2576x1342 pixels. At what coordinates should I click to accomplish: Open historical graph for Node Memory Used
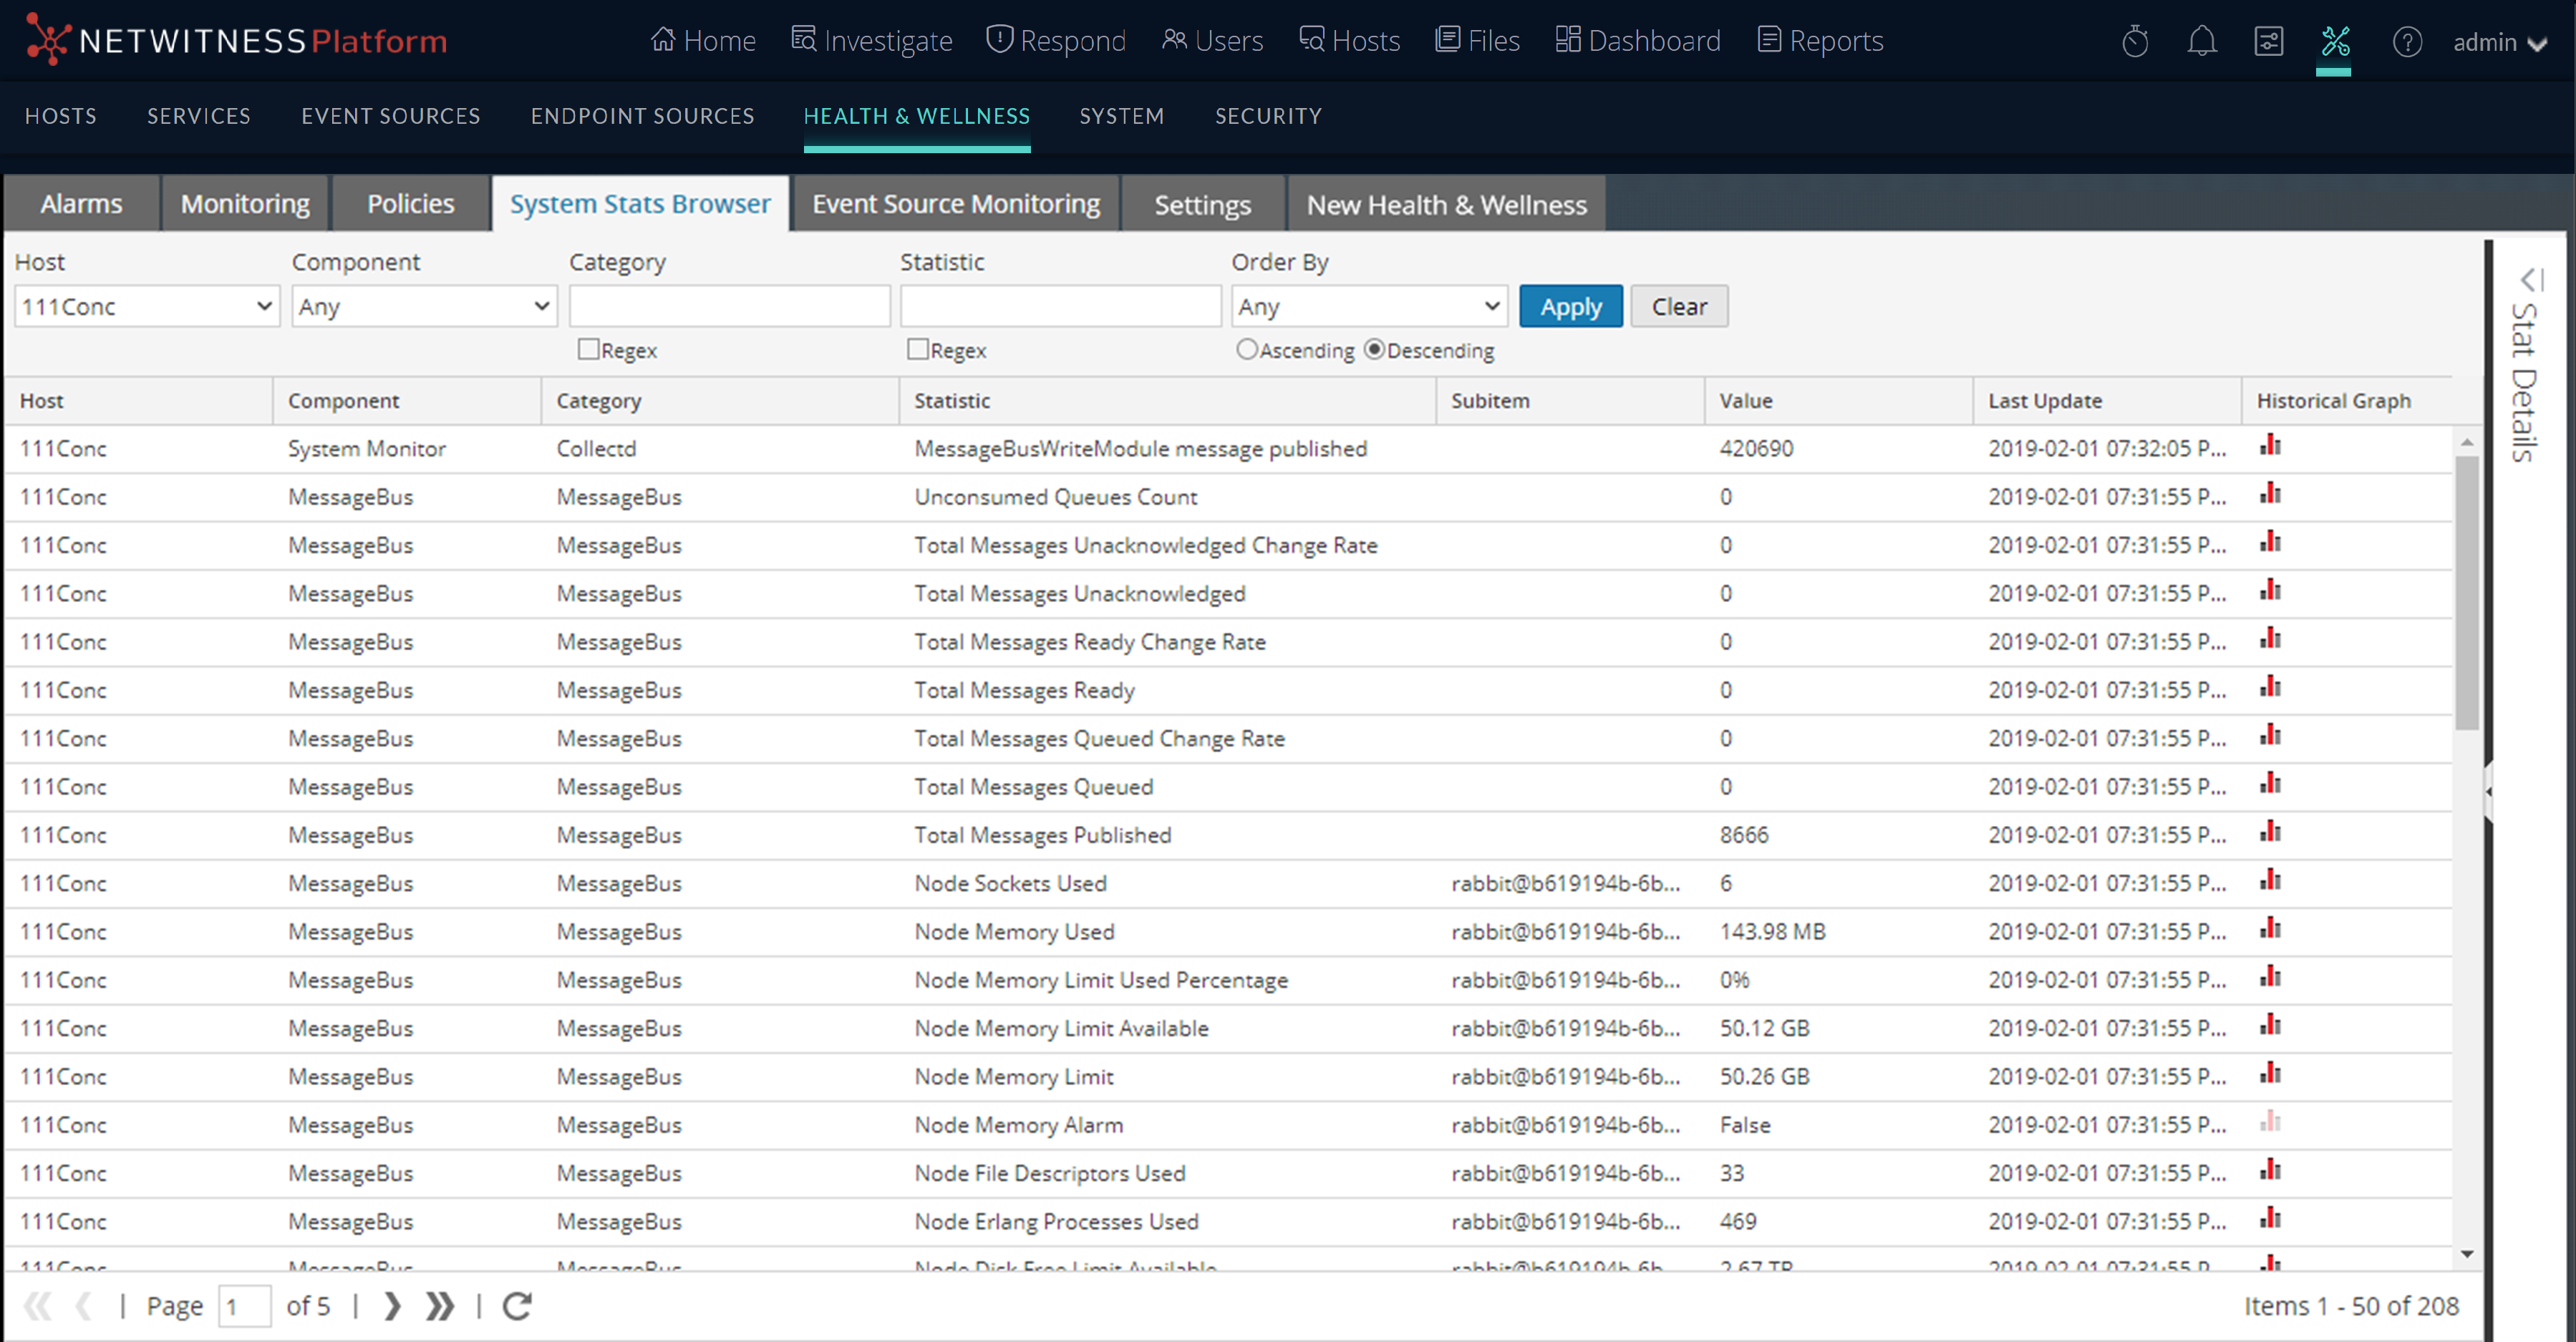point(2270,928)
